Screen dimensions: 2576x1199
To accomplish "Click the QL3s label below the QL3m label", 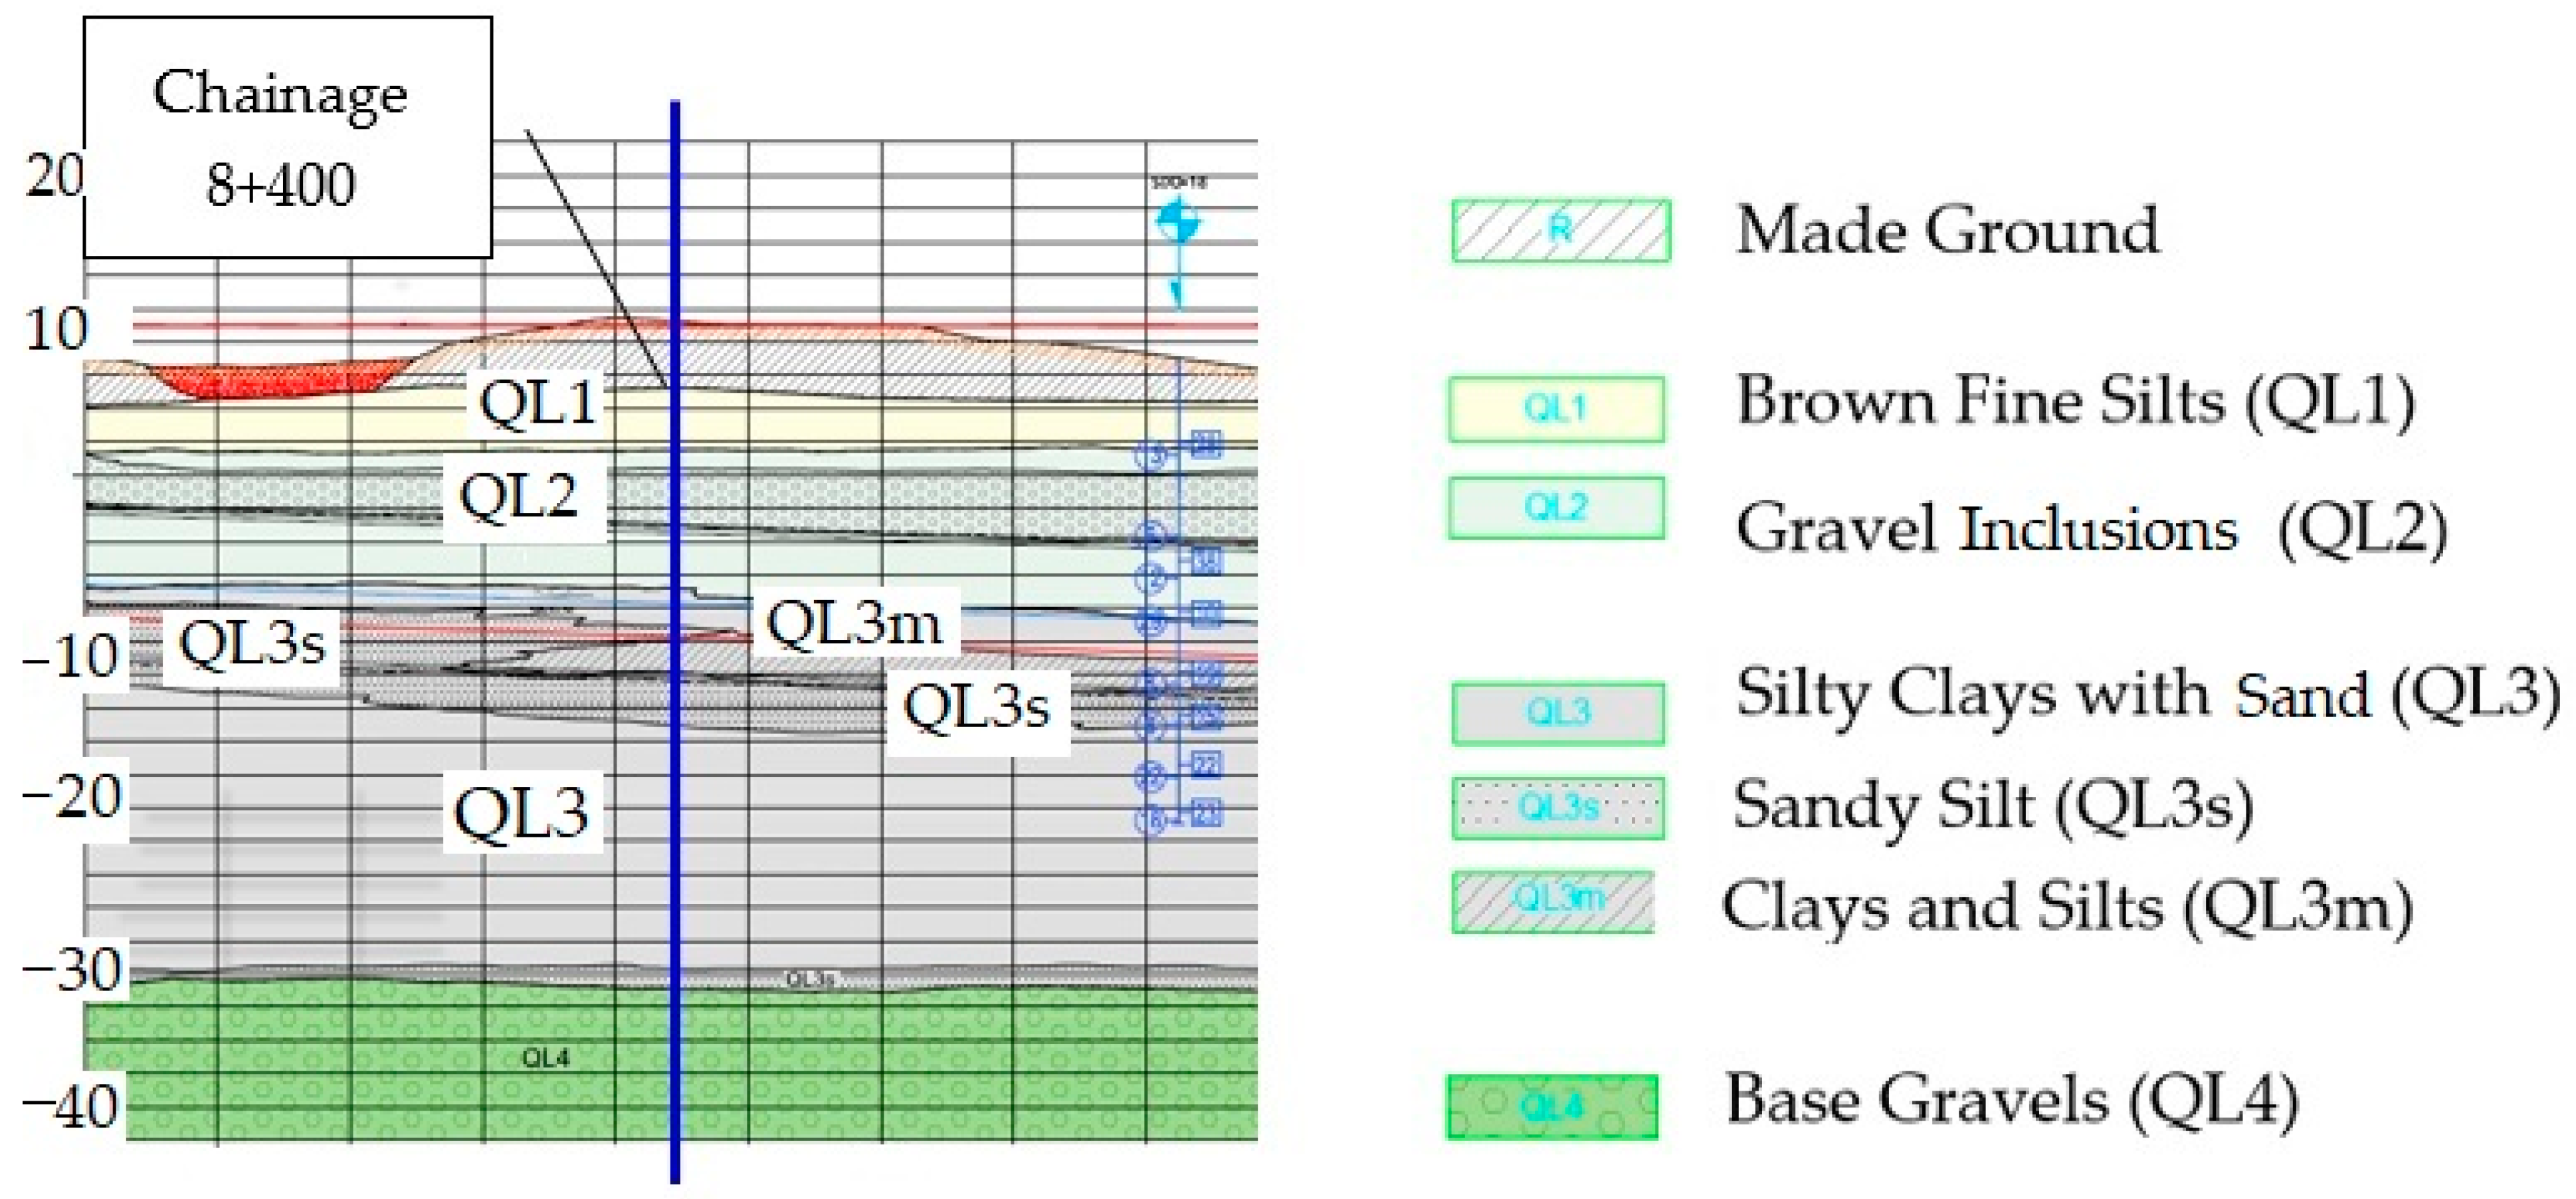I will [976, 708].
